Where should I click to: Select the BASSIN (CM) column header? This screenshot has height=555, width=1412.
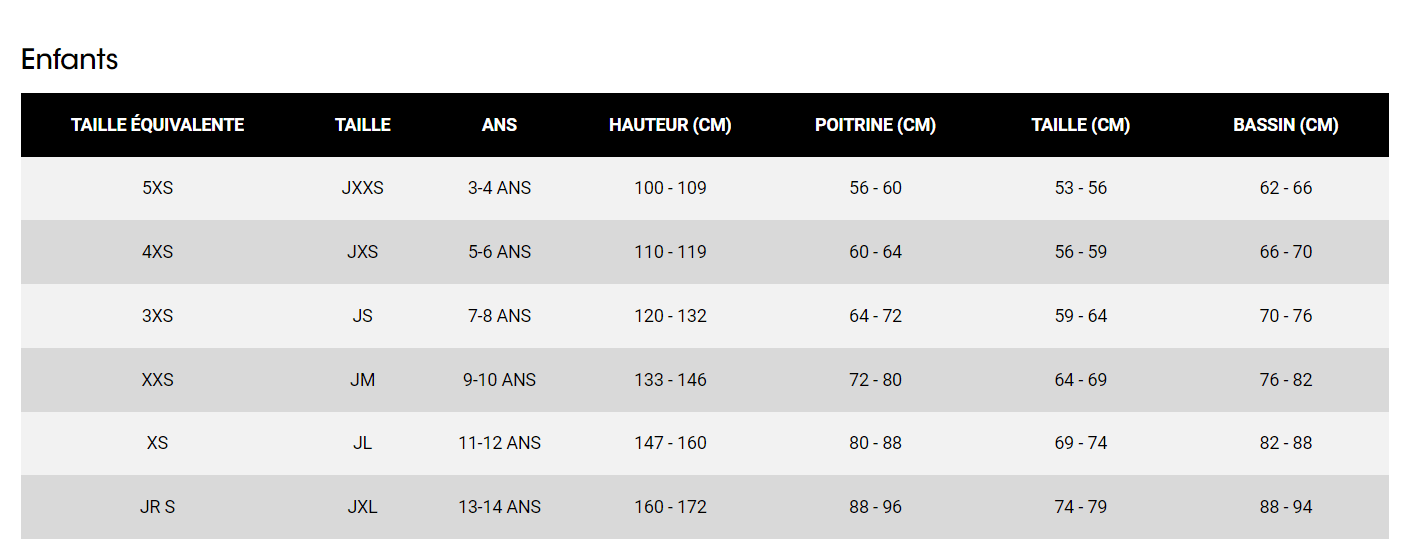[x=1285, y=125]
